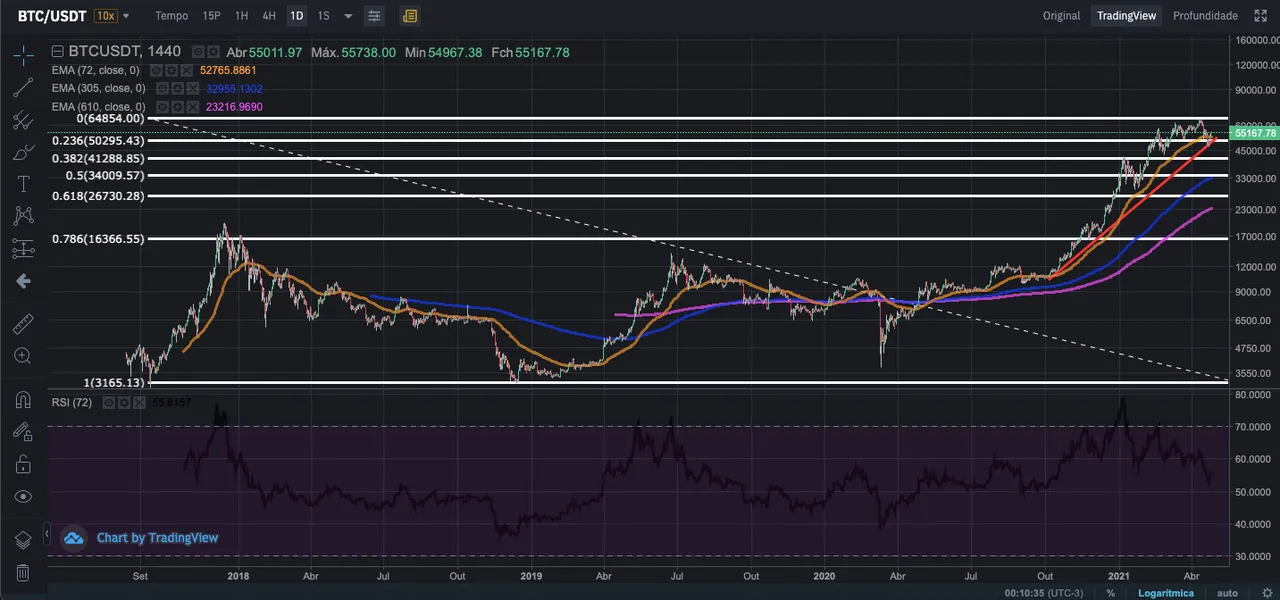Select the chart patterns tool
Image resolution: width=1280 pixels, height=600 pixels.
(x=23, y=216)
